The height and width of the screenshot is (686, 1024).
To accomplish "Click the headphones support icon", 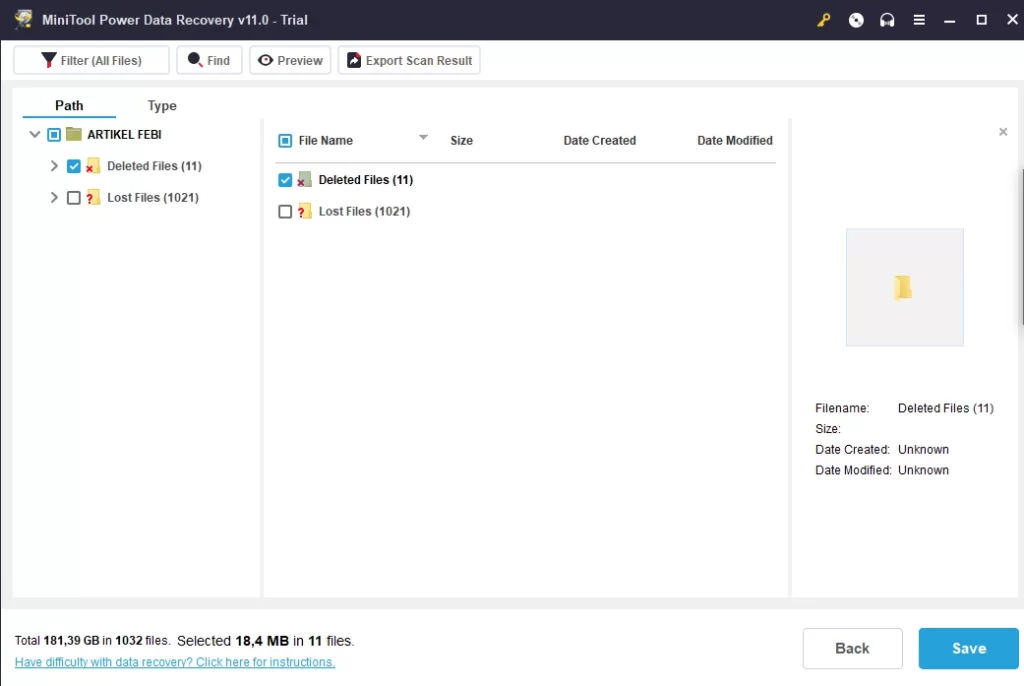I will [x=887, y=20].
